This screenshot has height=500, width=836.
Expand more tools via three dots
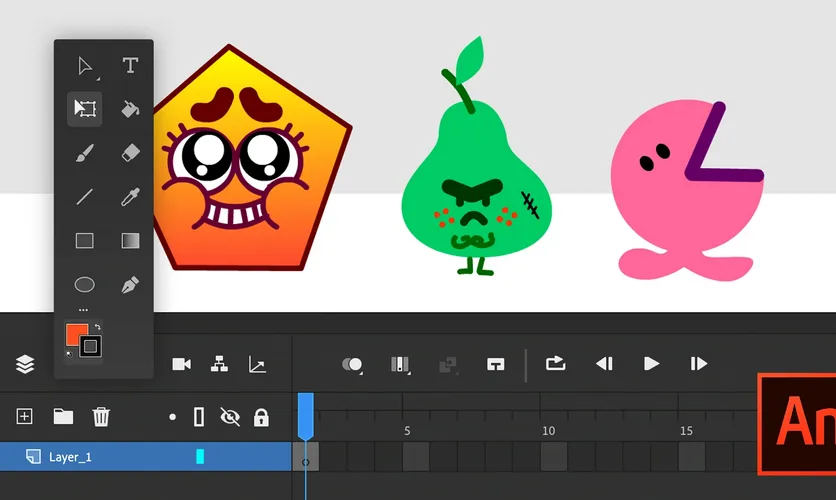point(83,309)
